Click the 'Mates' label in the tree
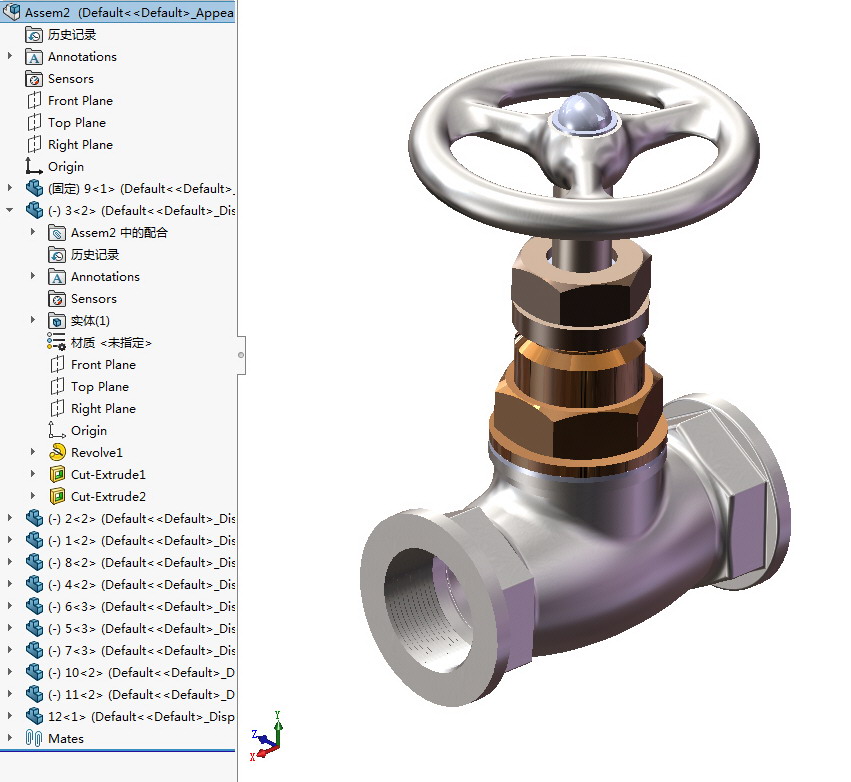This screenshot has width=851, height=782. tap(66, 739)
